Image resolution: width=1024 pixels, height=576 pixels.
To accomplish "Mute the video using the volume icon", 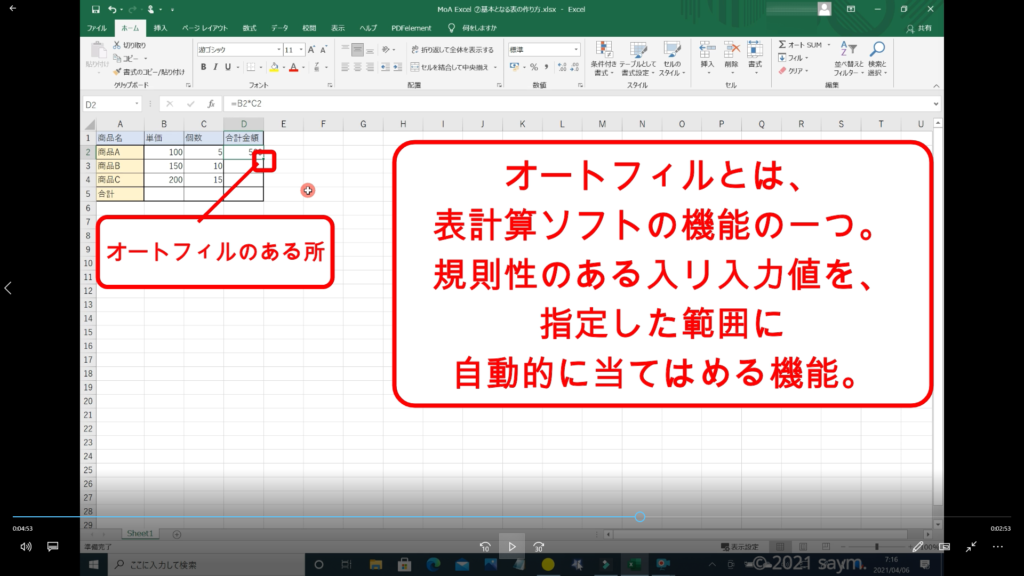I will pos(26,547).
